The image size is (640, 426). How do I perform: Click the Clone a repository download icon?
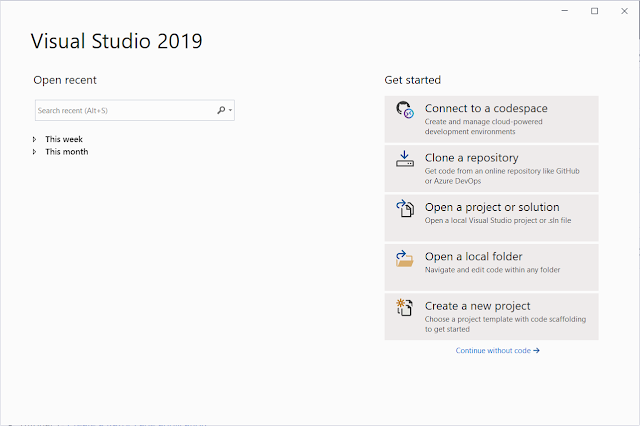[x=404, y=159]
